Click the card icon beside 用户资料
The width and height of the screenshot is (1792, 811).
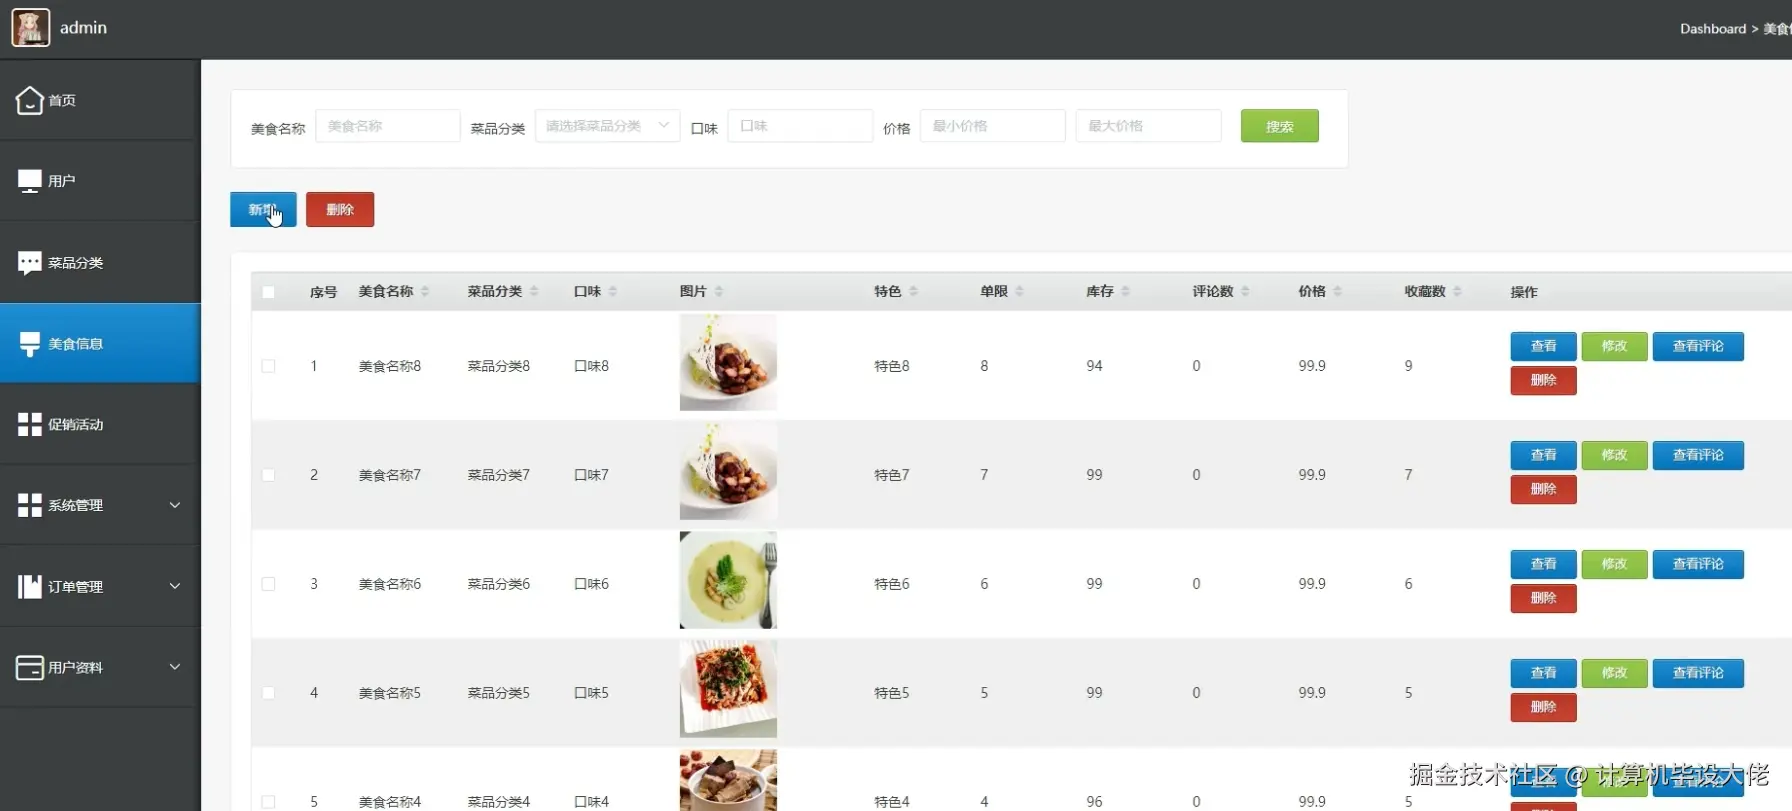click(x=30, y=667)
